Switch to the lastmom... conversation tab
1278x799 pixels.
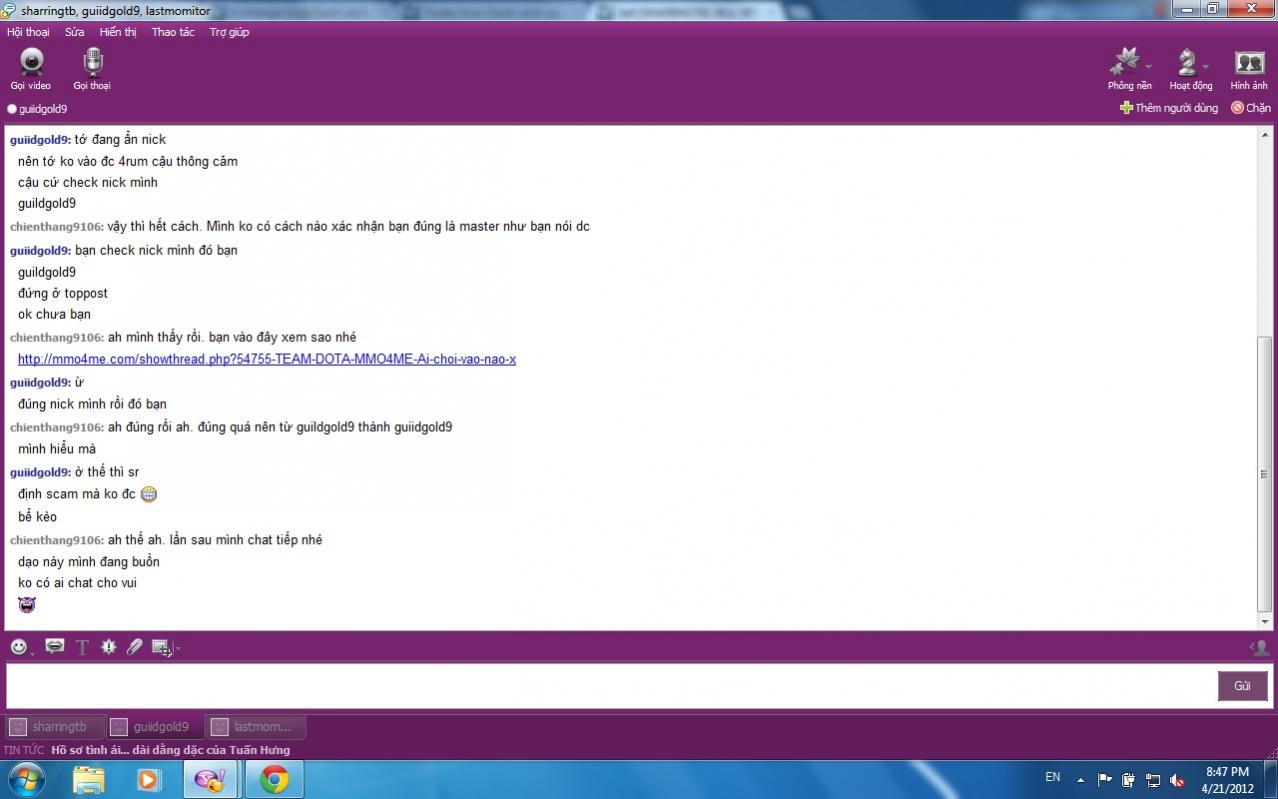(256, 727)
